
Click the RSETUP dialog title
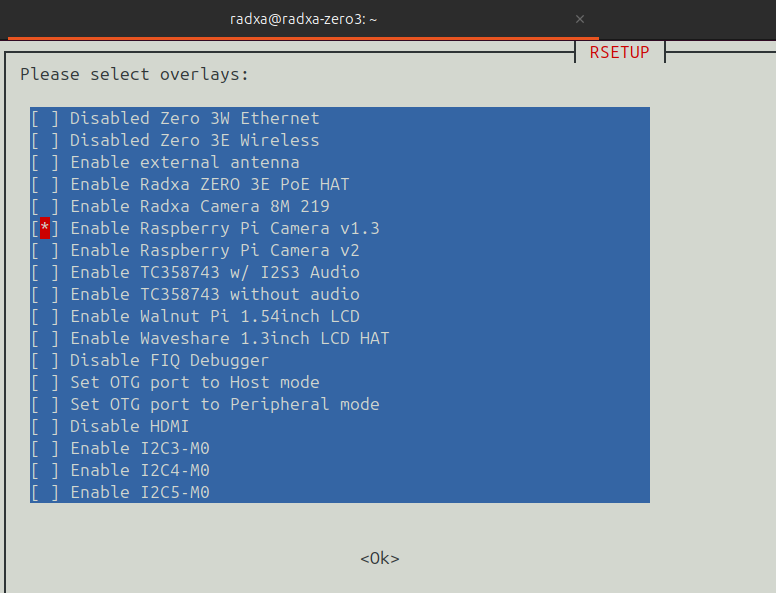pos(619,52)
